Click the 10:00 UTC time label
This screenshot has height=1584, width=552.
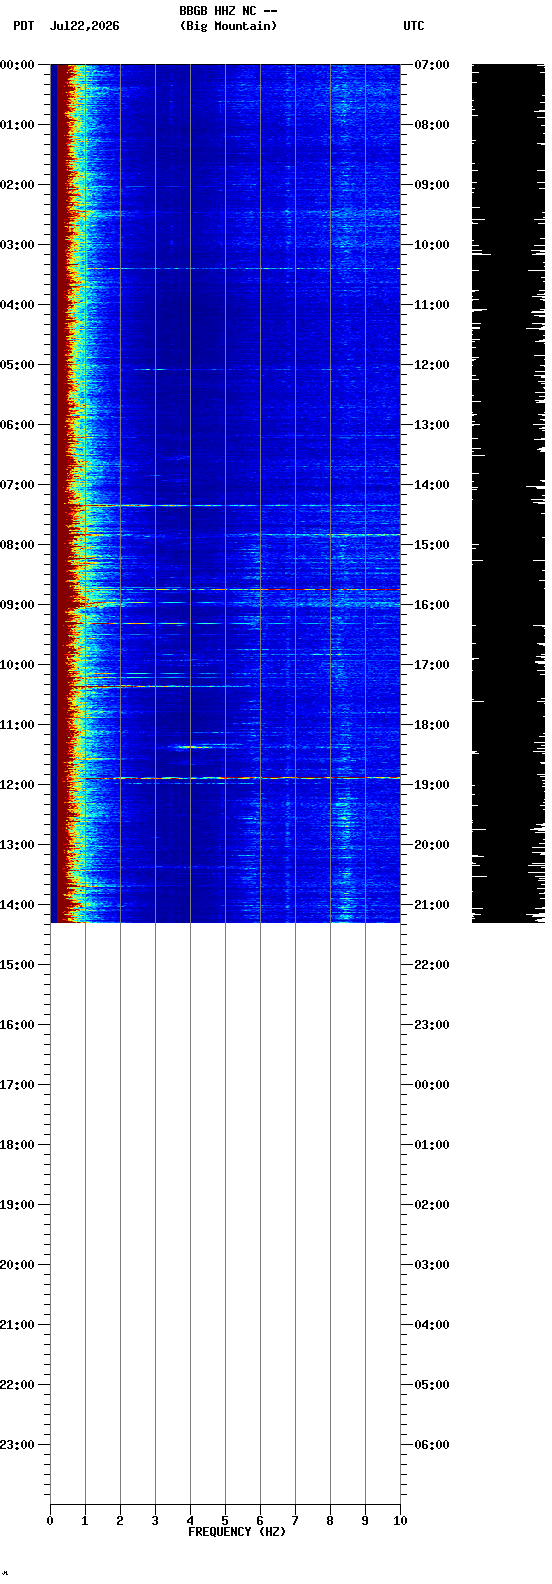[432, 245]
